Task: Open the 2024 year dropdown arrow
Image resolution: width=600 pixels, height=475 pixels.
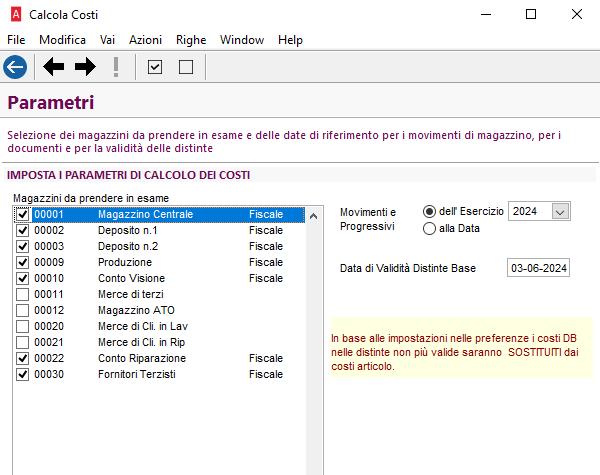Action: pos(560,211)
